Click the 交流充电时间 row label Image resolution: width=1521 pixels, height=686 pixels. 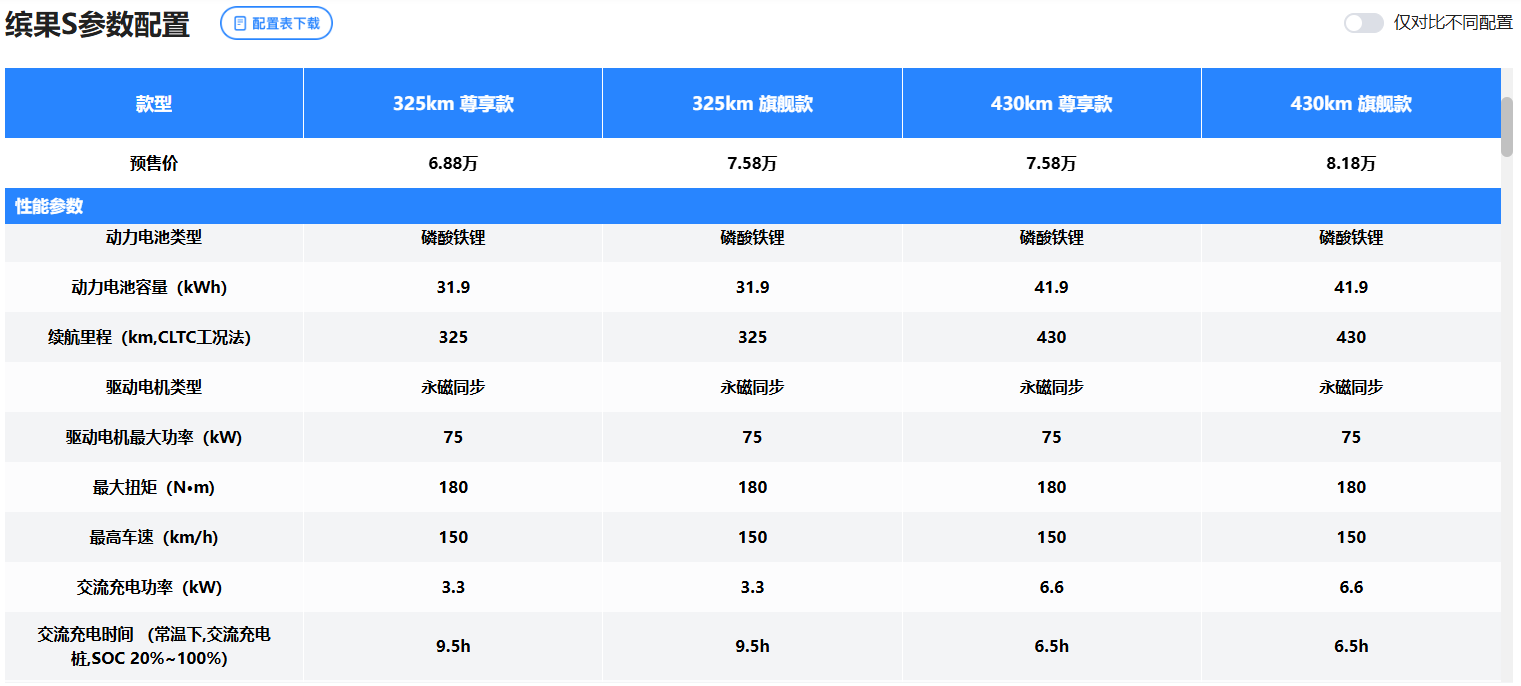154,646
